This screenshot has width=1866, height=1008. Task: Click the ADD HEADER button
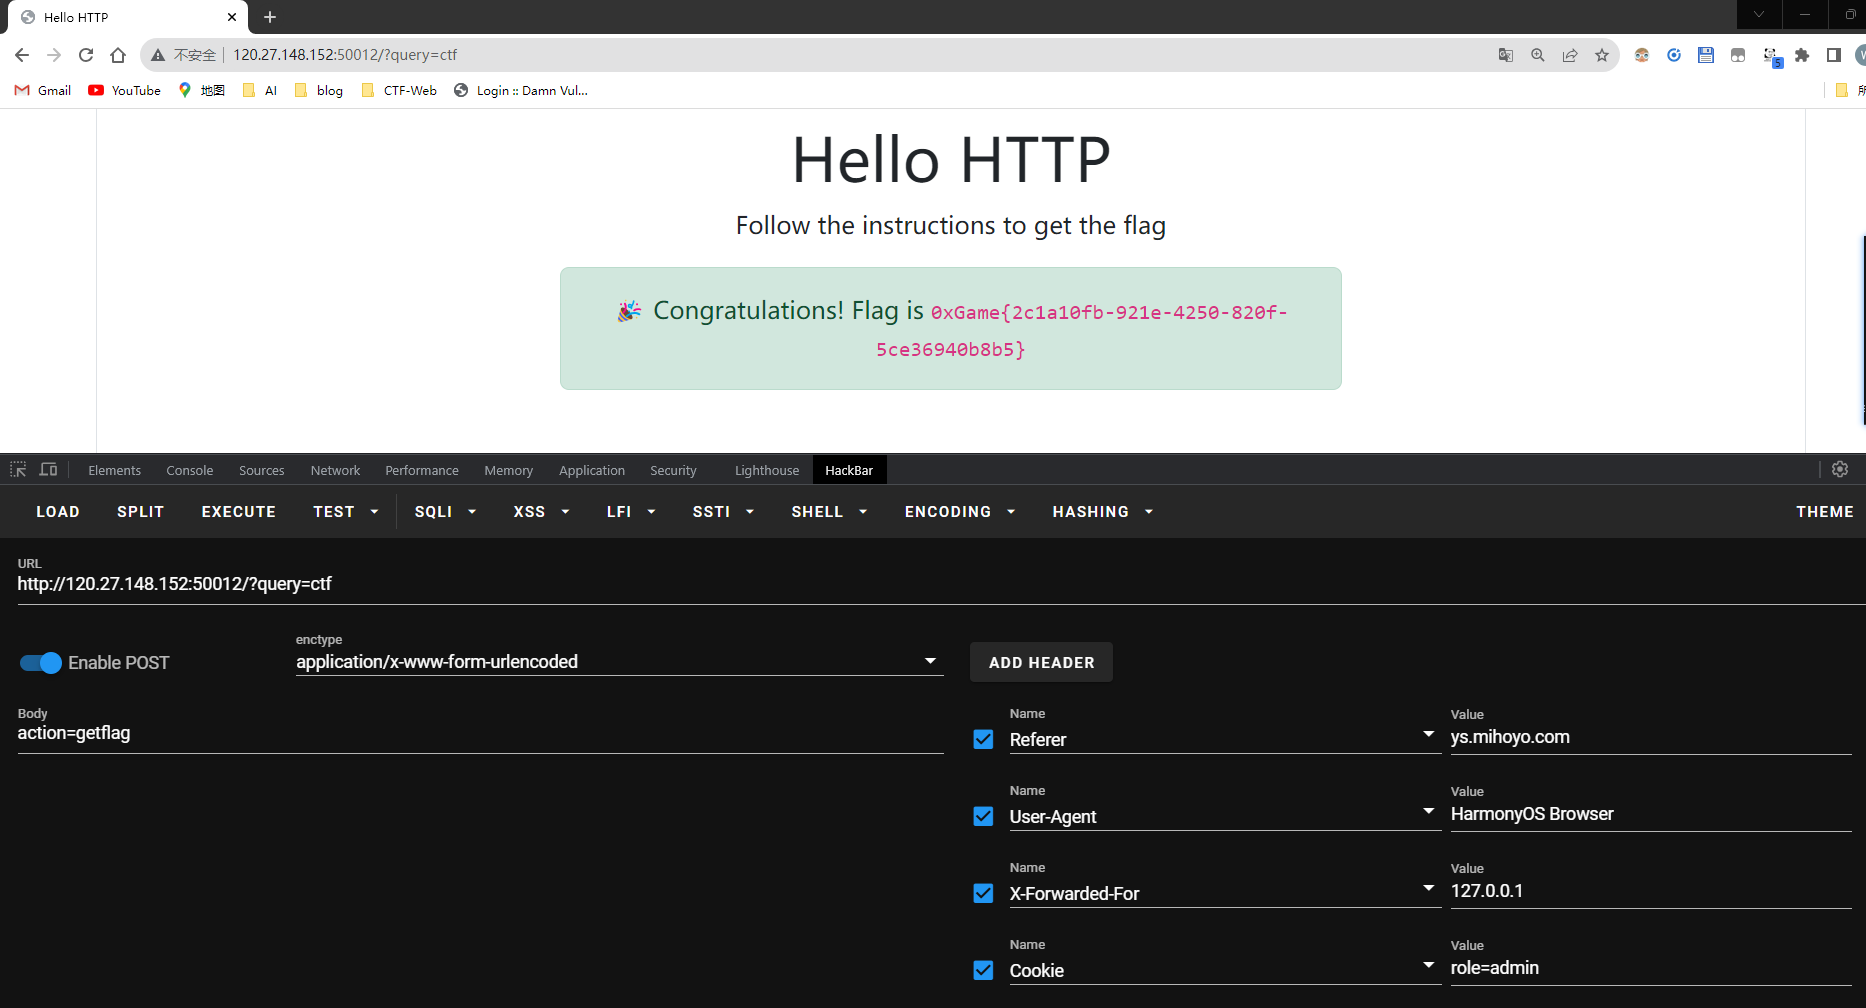coord(1041,662)
